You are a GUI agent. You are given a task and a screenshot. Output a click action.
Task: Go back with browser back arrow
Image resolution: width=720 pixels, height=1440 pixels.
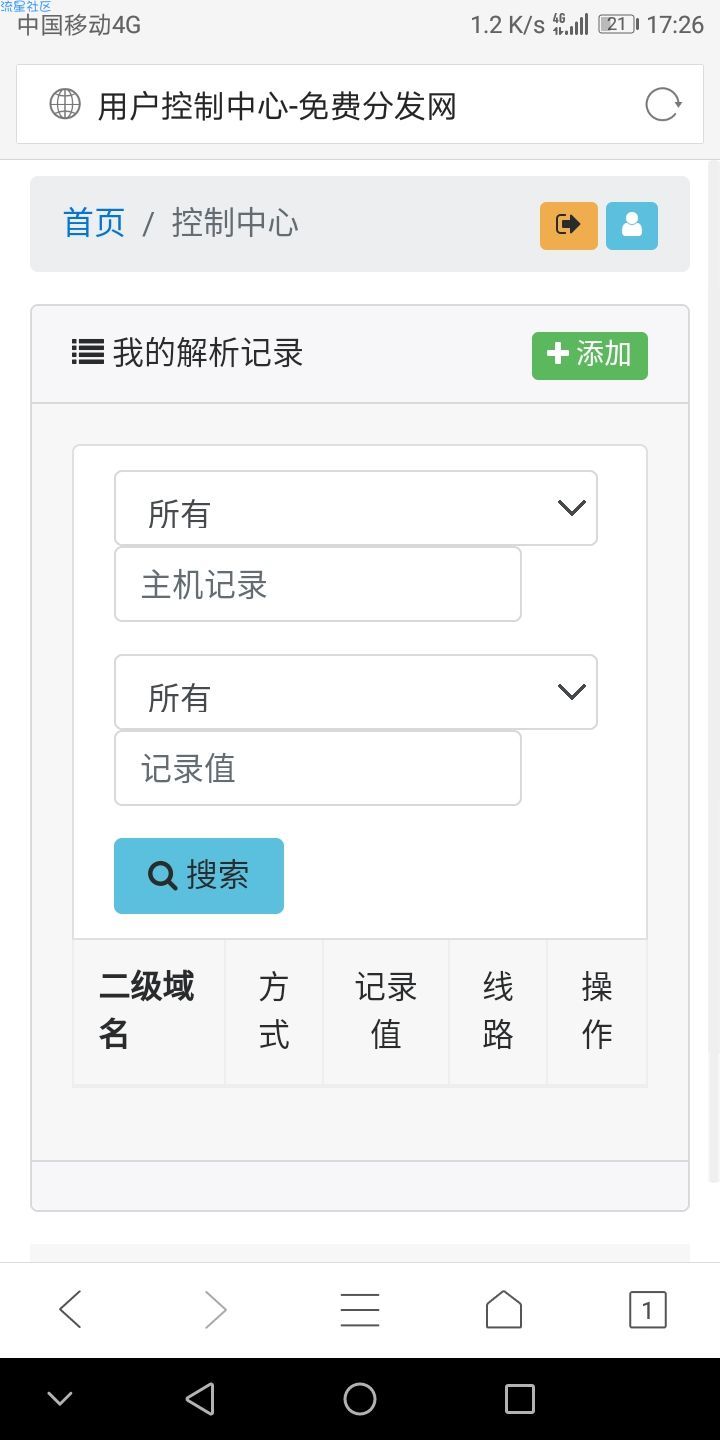click(70, 1310)
